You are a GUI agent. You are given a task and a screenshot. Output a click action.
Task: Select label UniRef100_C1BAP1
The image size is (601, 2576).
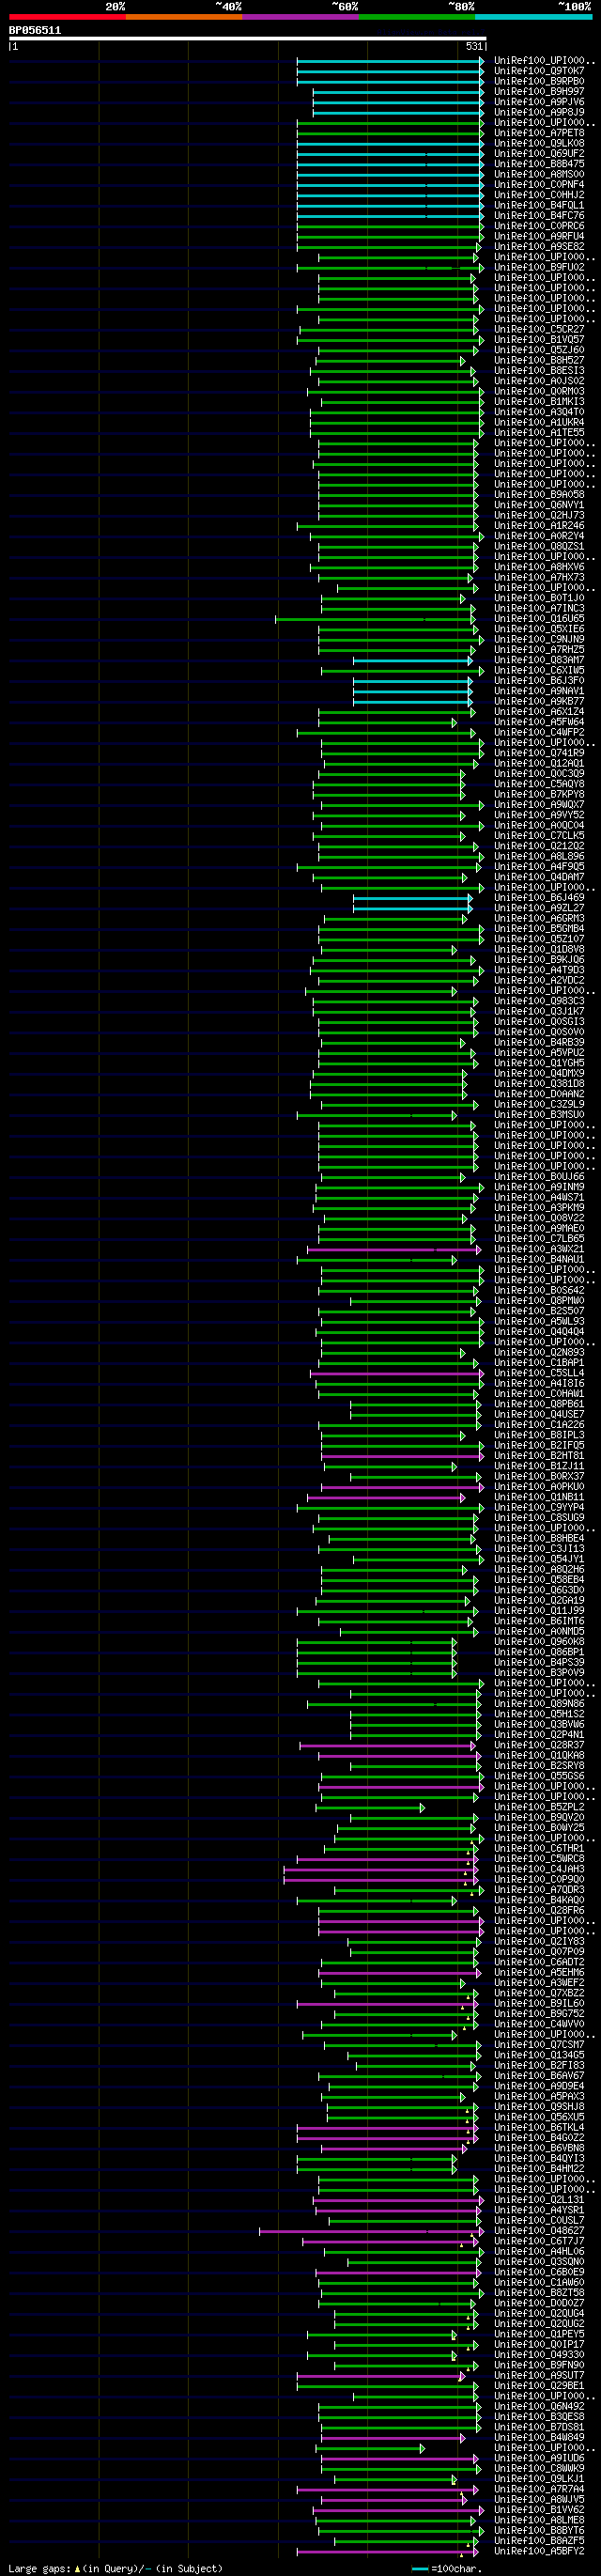(x=539, y=1363)
